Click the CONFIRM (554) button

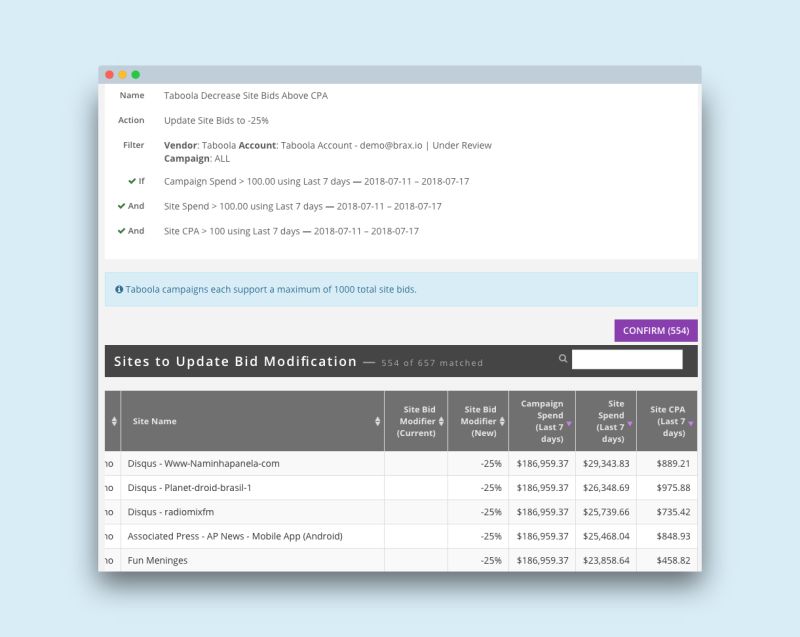coord(654,329)
